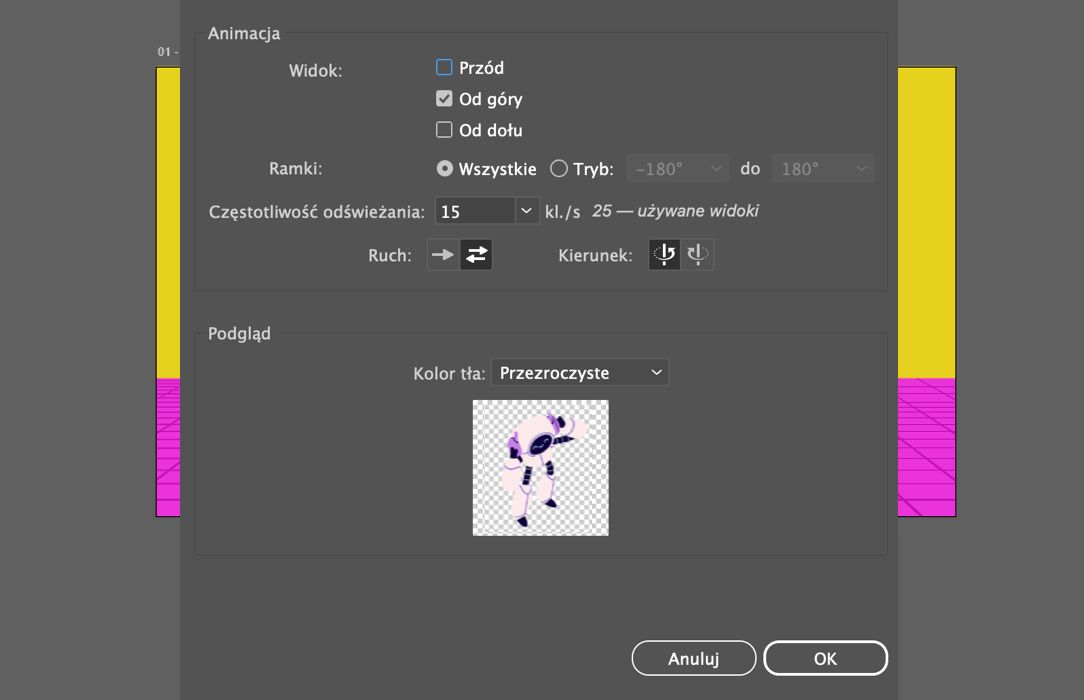Viewport: 1084px width, 700px height.
Task: Confirm the dialog with OK
Action: click(x=825, y=658)
